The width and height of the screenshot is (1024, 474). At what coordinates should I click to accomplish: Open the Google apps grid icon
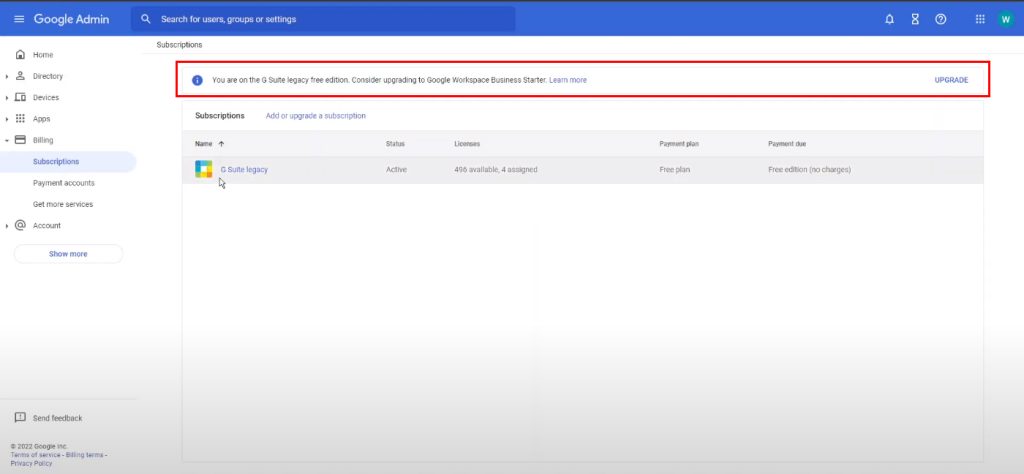[x=980, y=19]
